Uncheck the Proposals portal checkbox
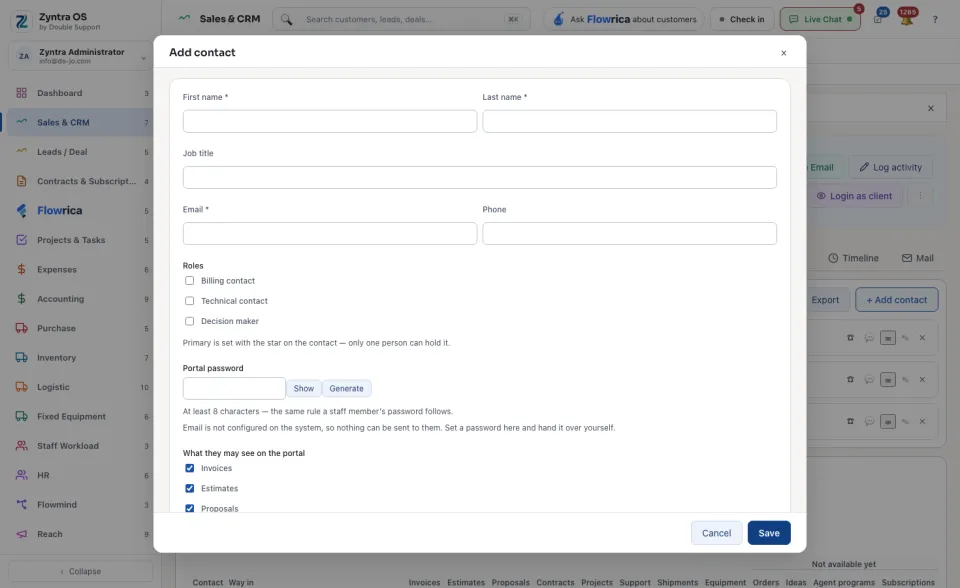The width and height of the screenshot is (960, 588). pos(189,508)
